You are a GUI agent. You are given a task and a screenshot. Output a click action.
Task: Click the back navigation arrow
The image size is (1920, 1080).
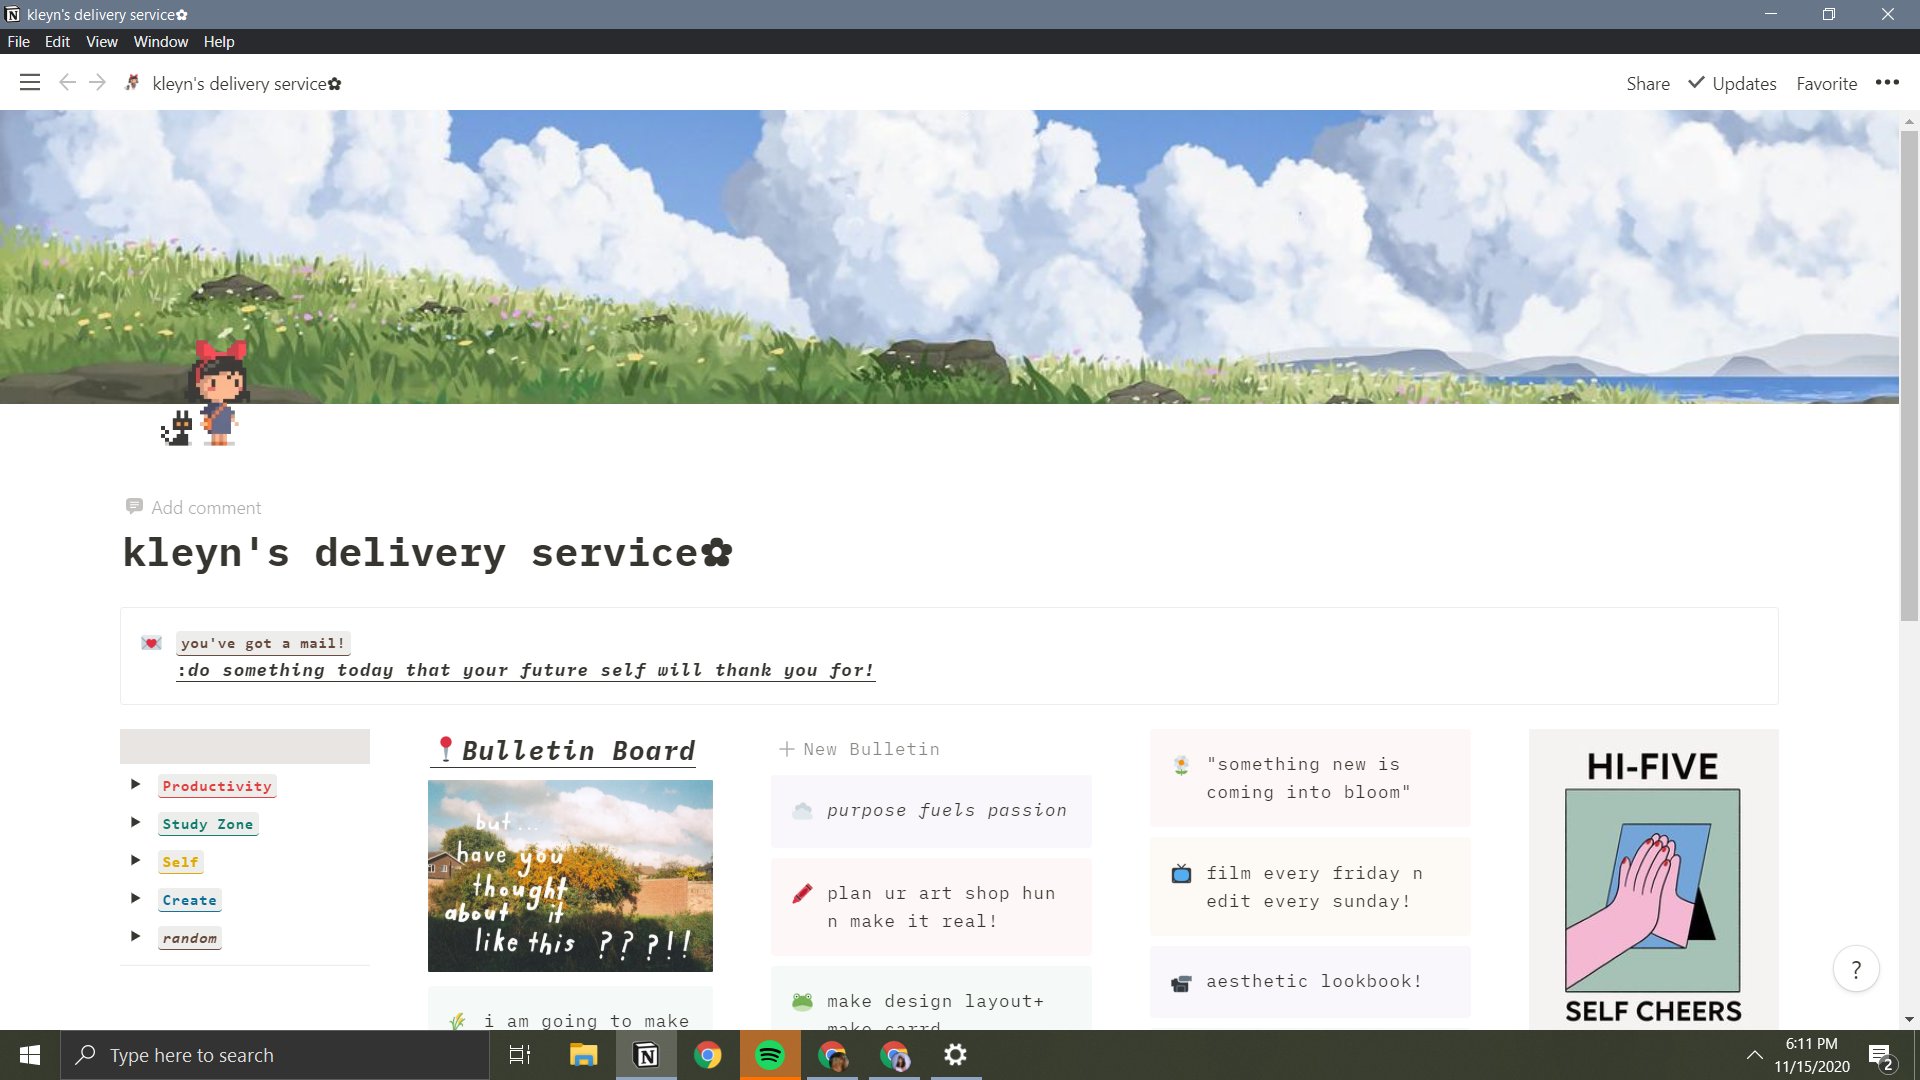(x=67, y=83)
